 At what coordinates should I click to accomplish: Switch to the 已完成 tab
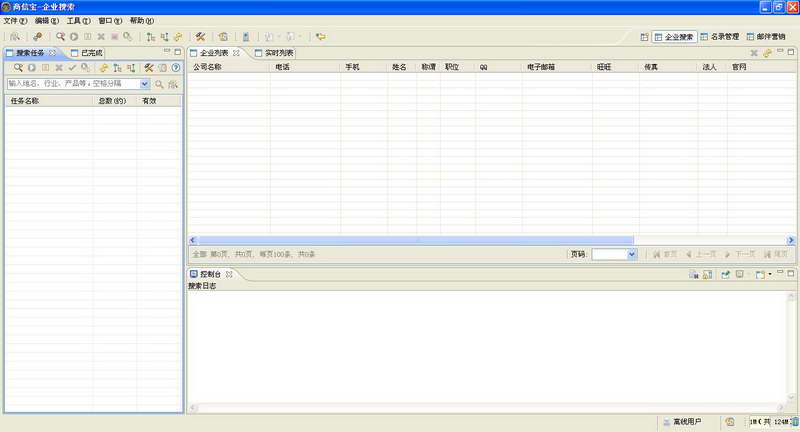pyautogui.click(x=87, y=53)
